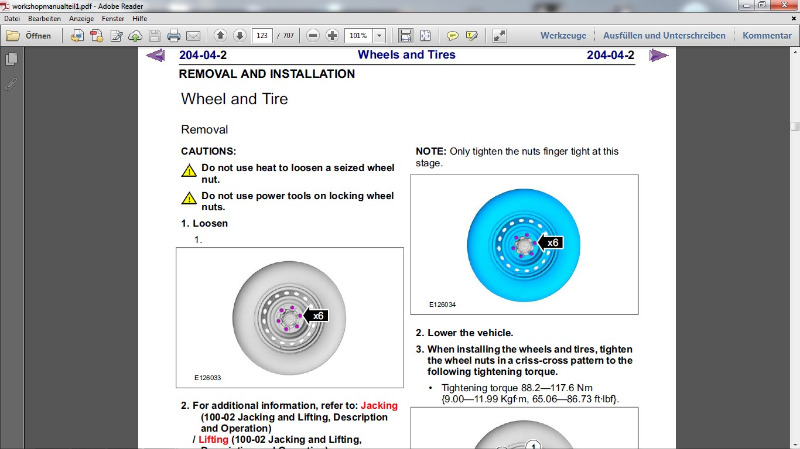Click the Öffnen folder button

click(29, 36)
